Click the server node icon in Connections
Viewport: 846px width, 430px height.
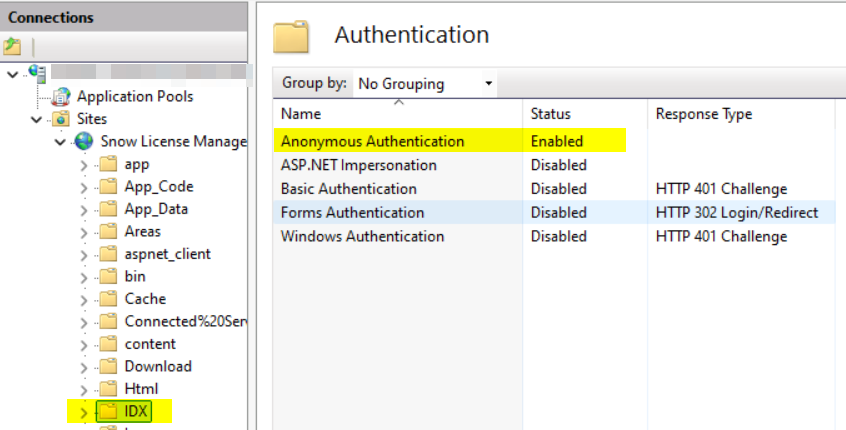point(38,74)
